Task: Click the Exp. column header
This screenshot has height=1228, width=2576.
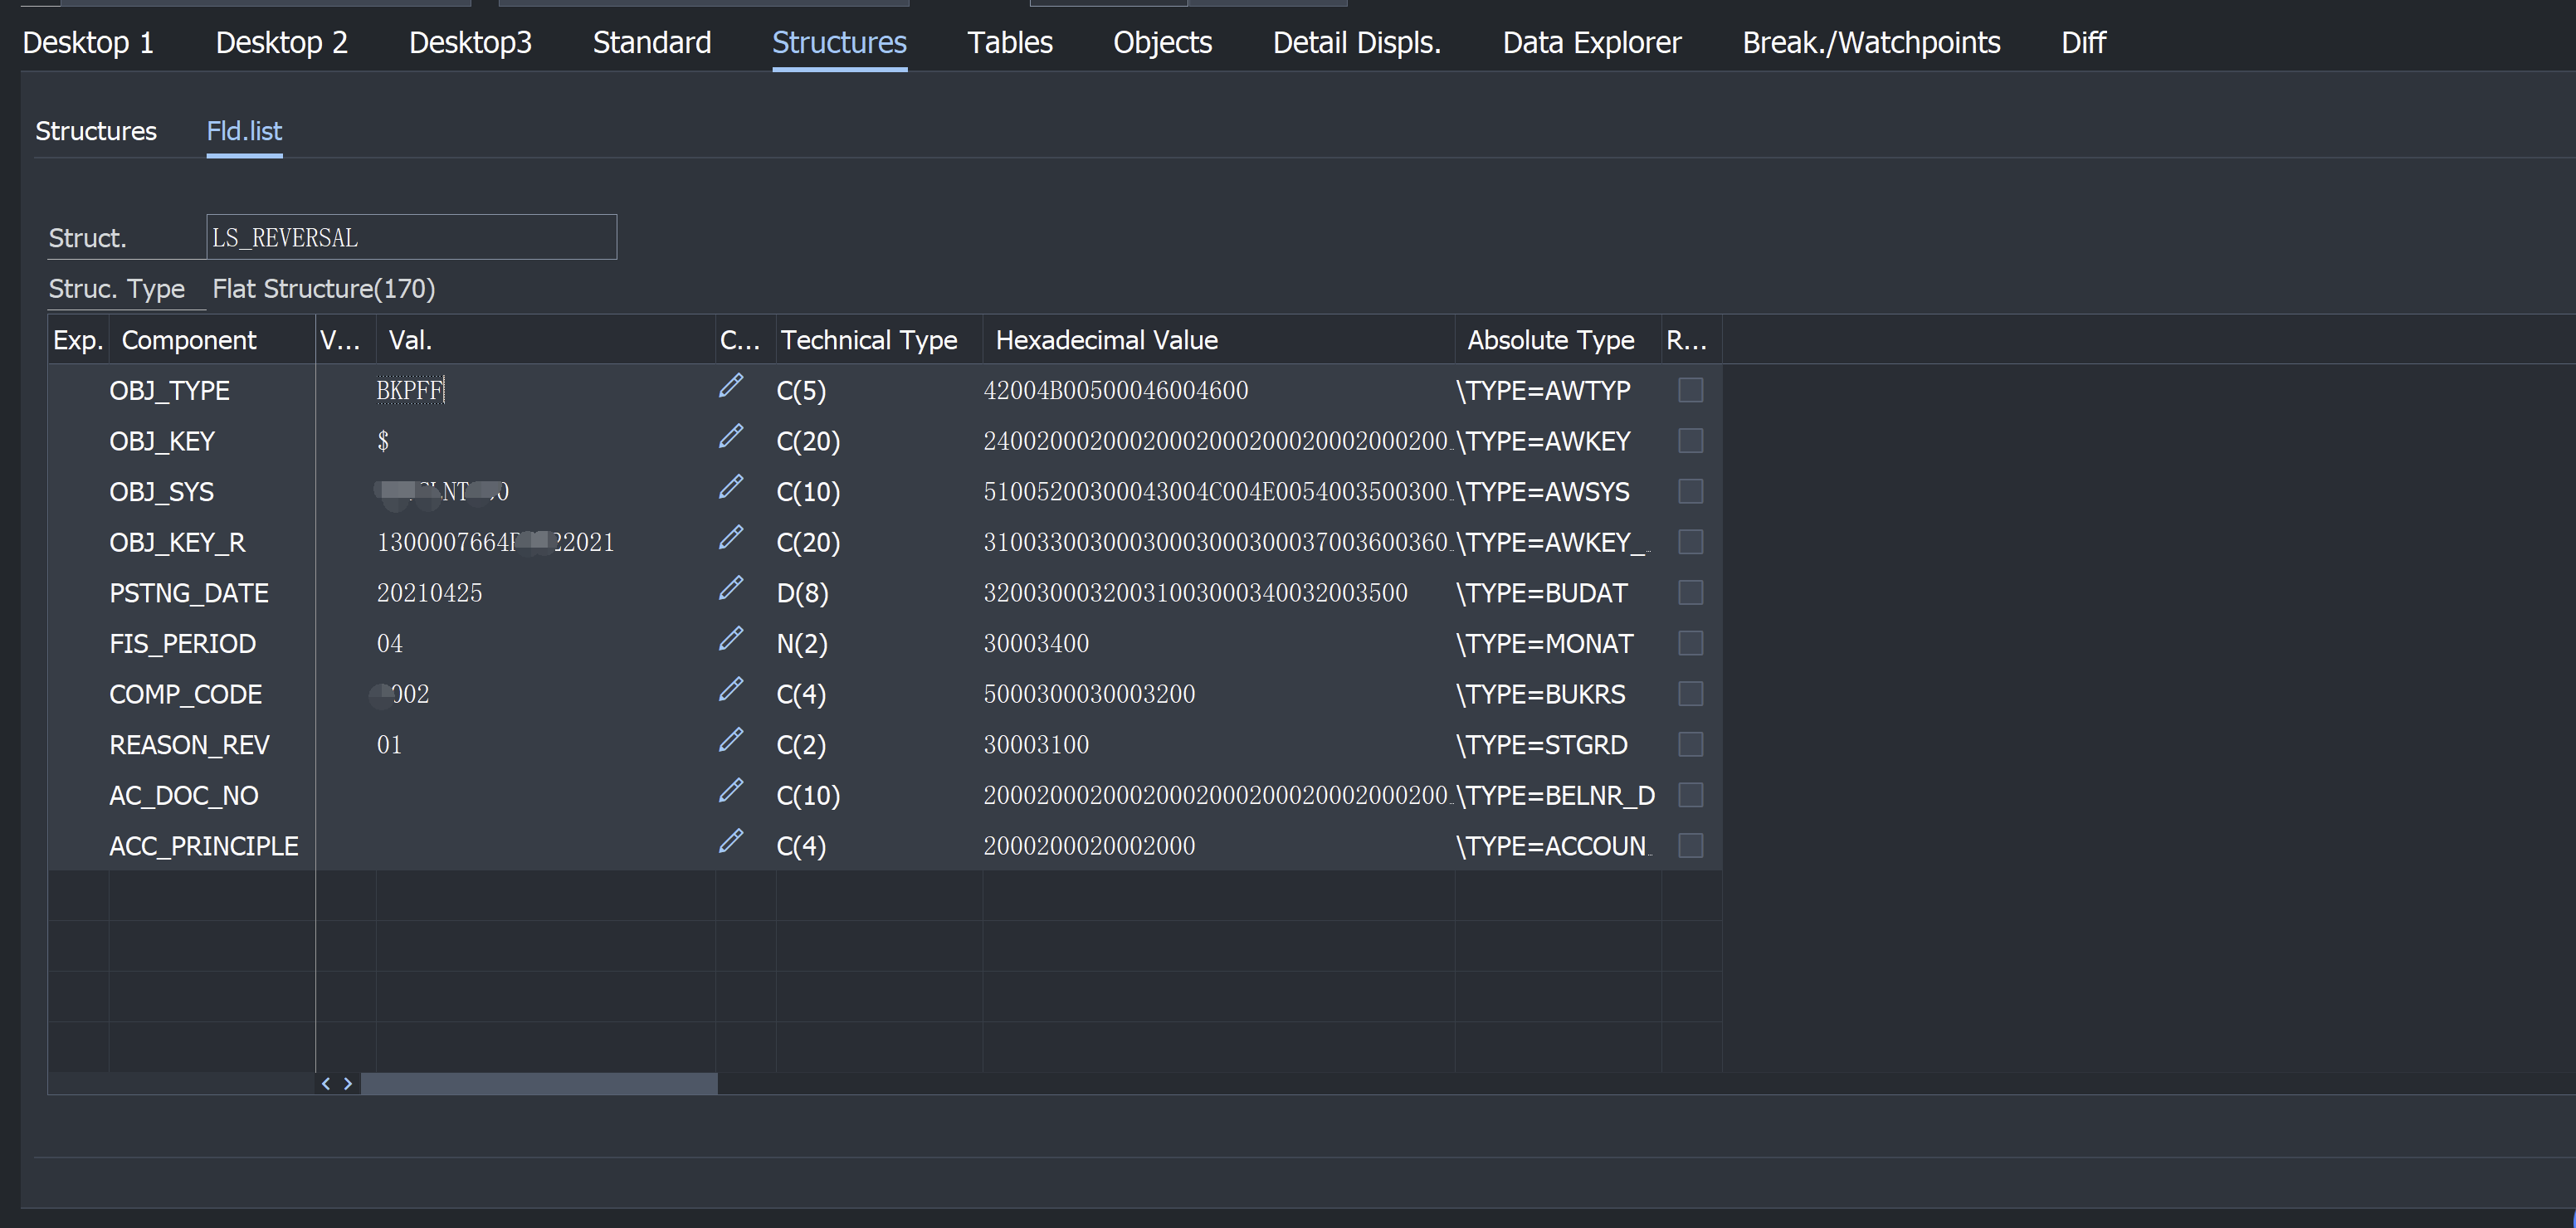Action: (78, 340)
